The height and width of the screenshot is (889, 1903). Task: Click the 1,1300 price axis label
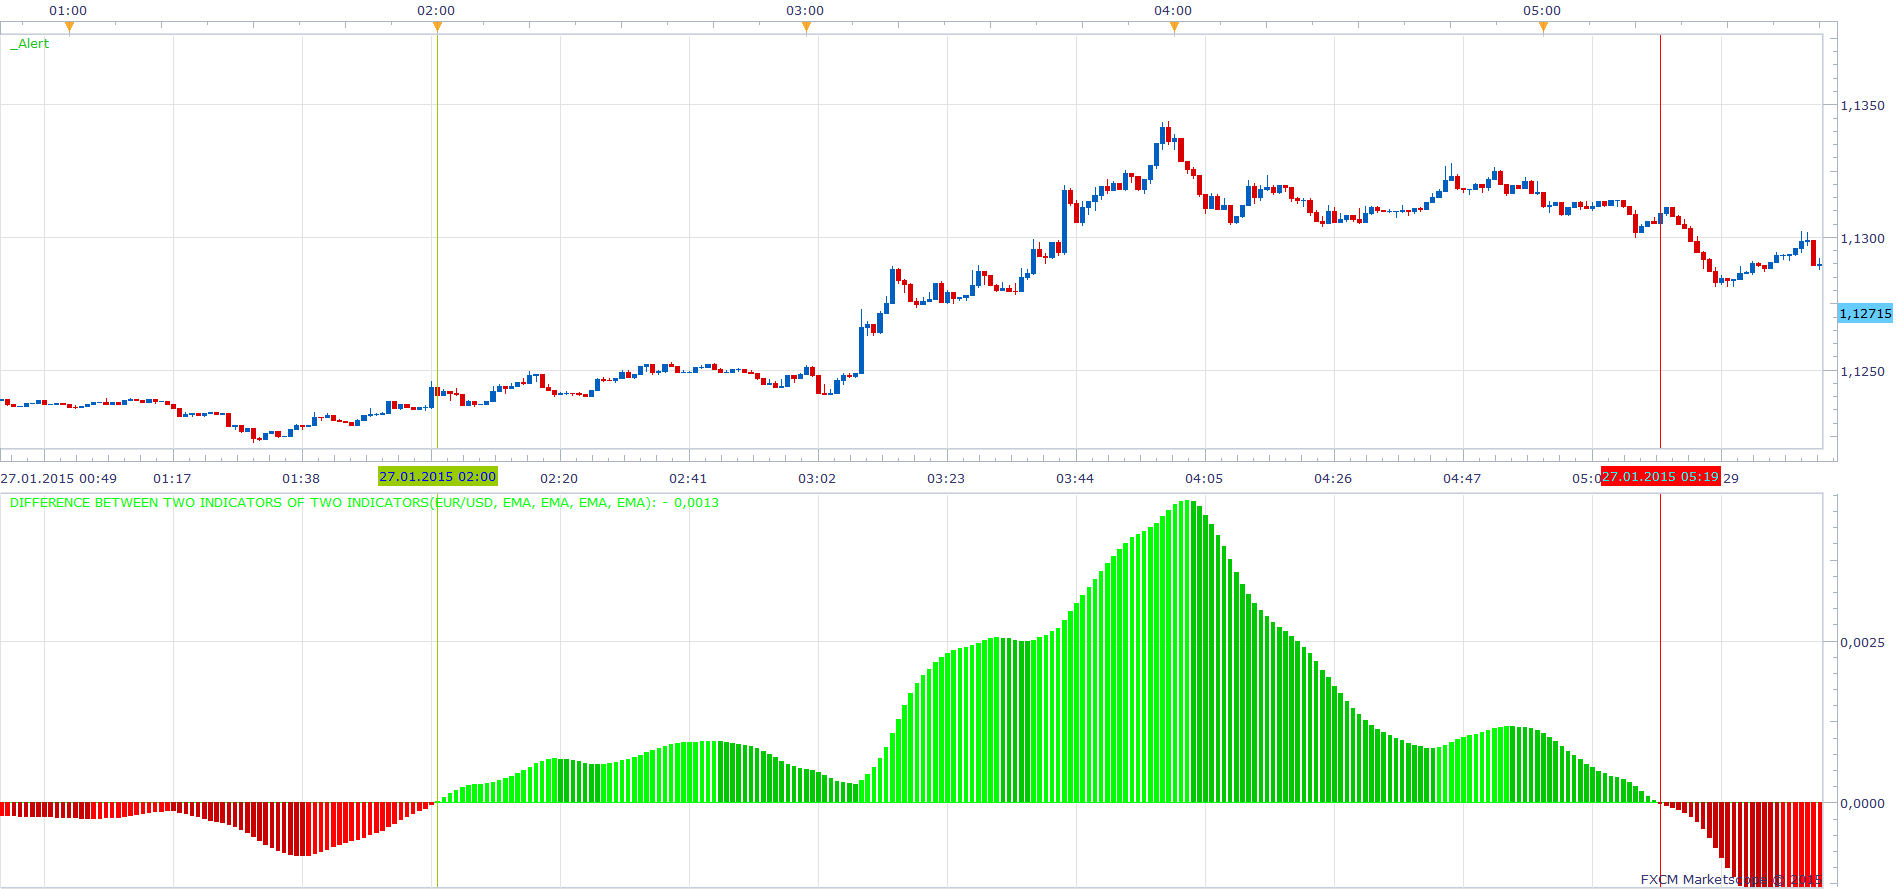click(x=1862, y=238)
